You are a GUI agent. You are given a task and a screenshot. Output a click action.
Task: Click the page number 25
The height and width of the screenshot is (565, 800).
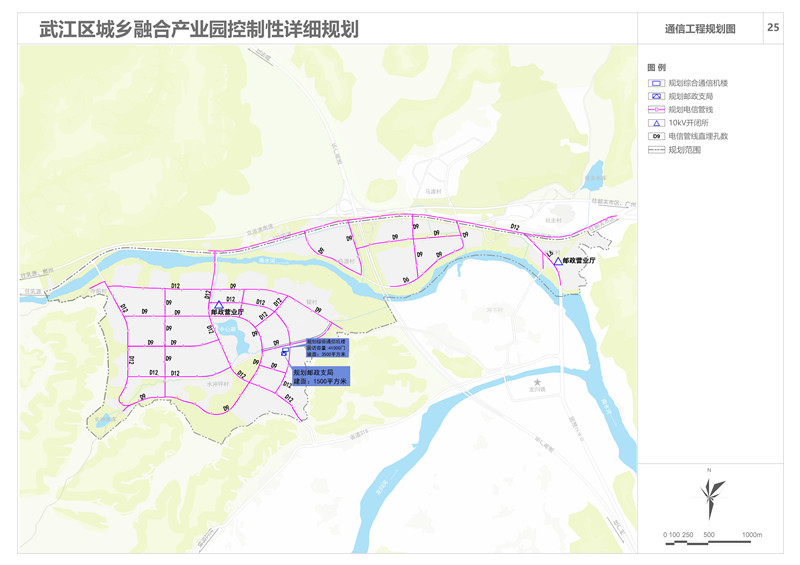[773, 27]
